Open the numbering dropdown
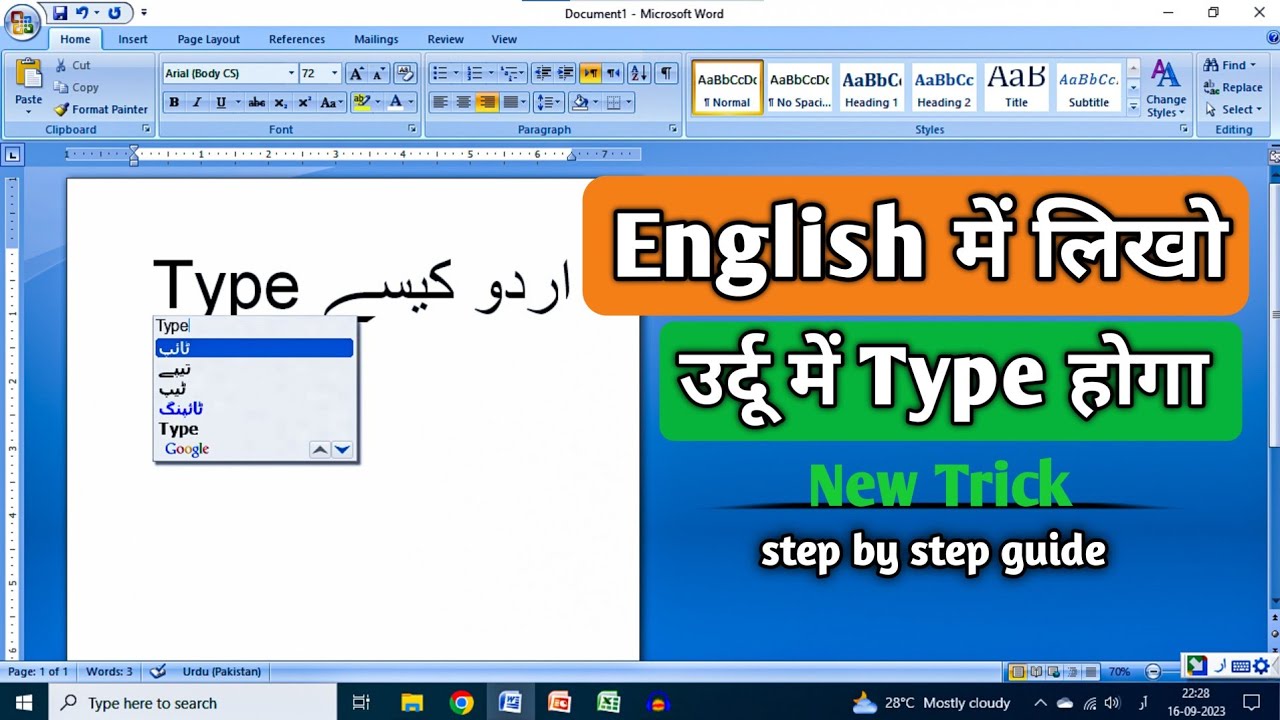The height and width of the screenshot is (720, 1280). tap(490, 73)
